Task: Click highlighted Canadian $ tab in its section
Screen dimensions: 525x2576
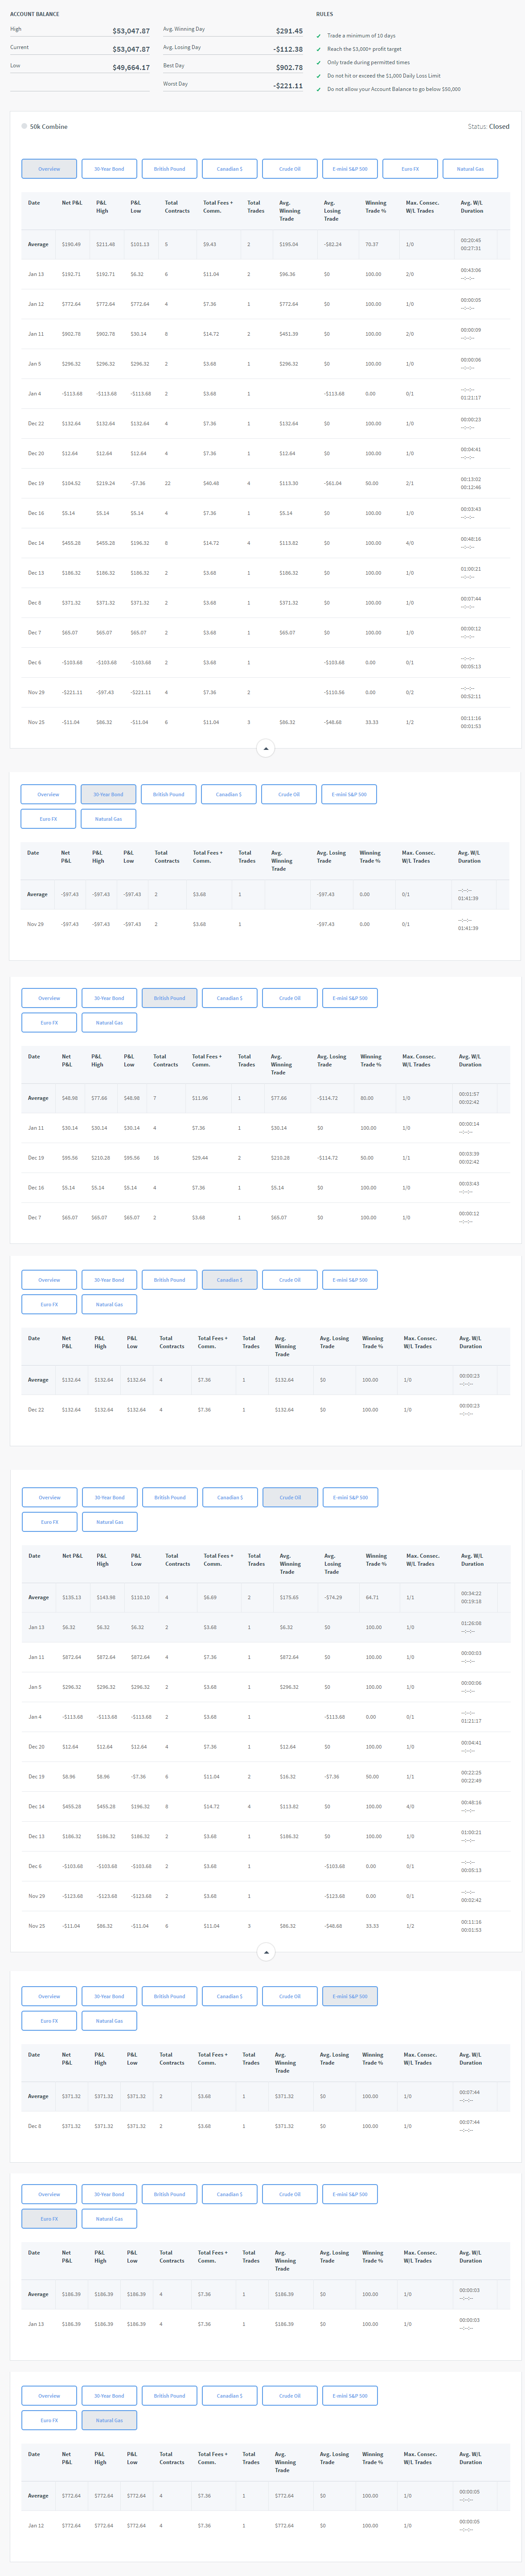Action: pos(229,1280)
